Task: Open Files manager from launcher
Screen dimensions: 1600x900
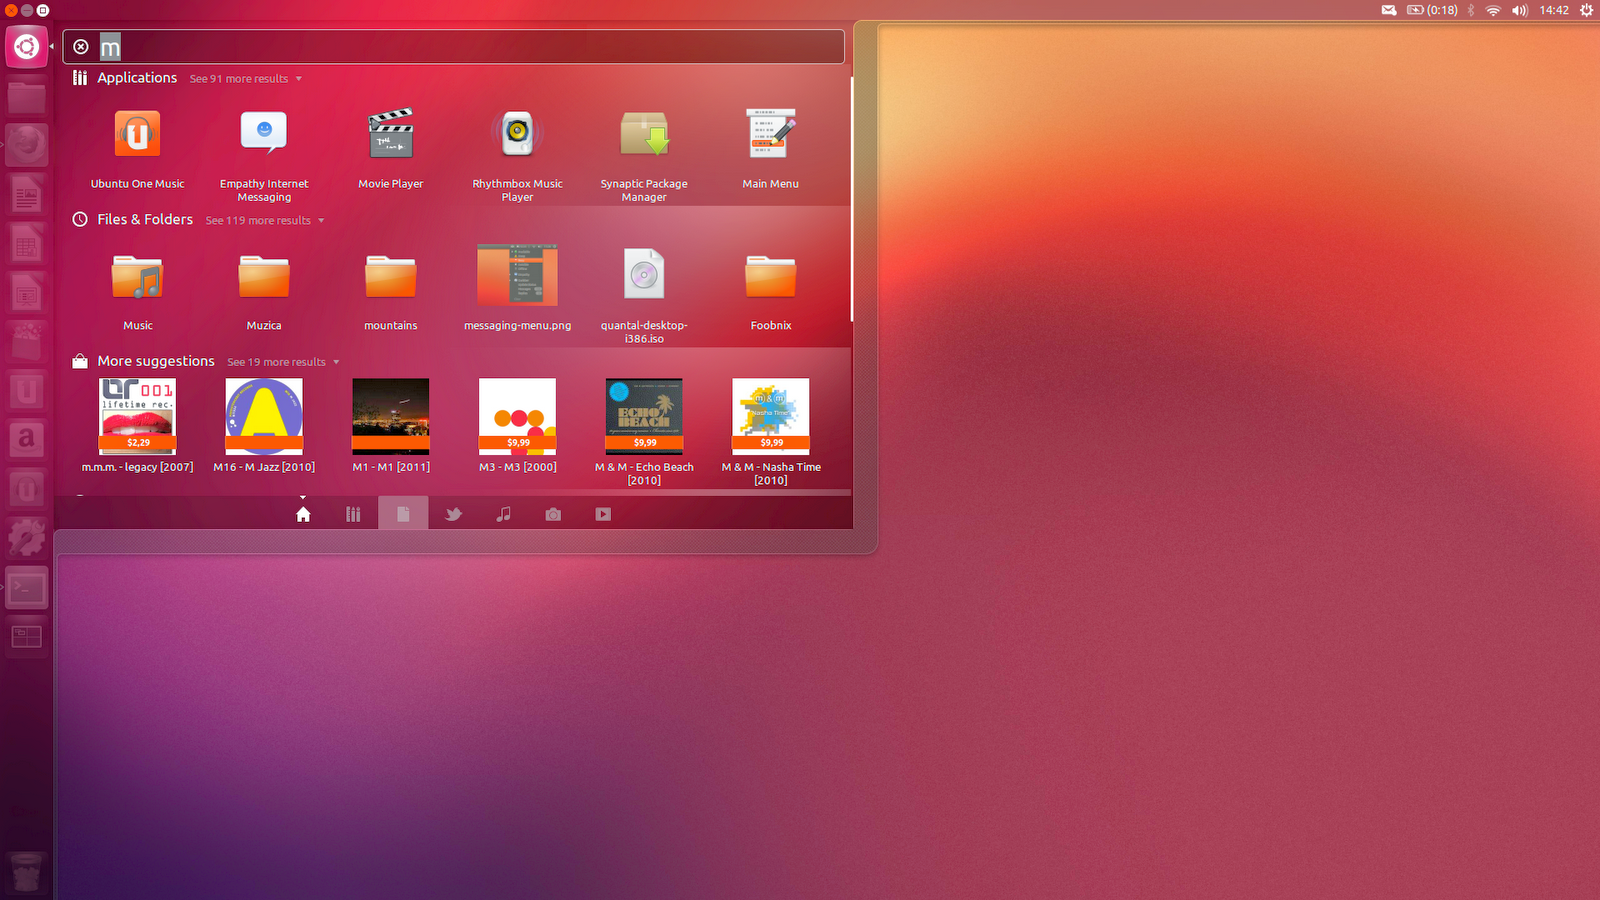Action: [27, 97]
